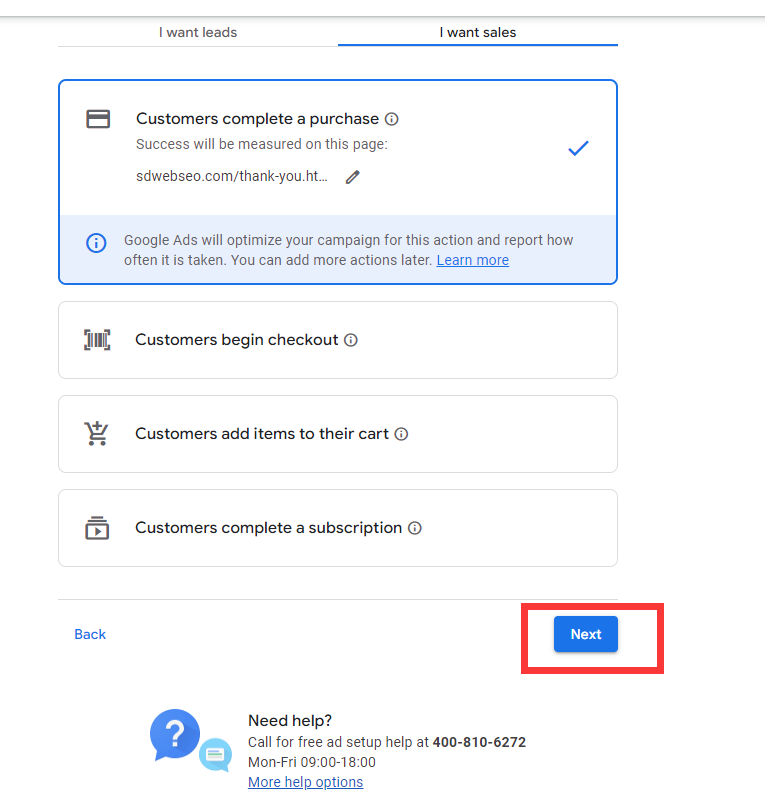Select Customers complete a subscription option
Image resolution: width=765 pixels, height=800 pixels.
[x=338, y=528]
